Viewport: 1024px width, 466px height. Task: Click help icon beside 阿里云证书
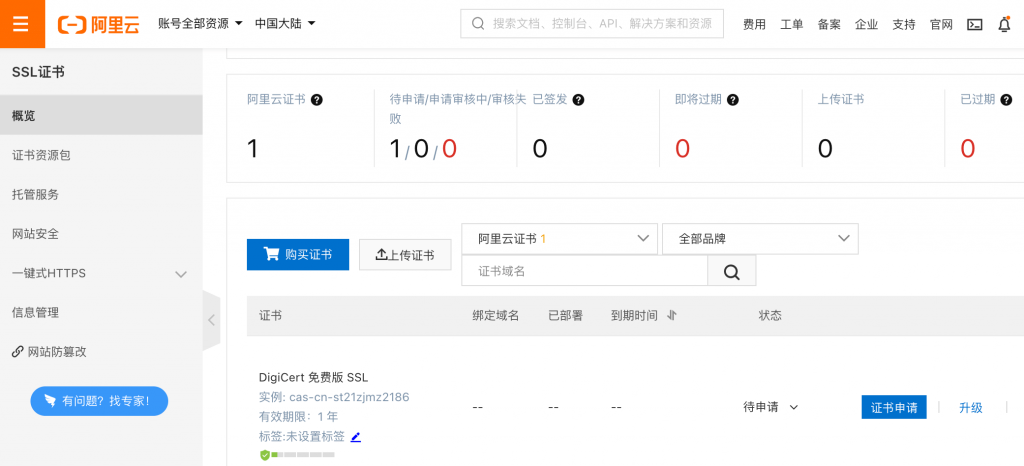click(x=317, y=100)
